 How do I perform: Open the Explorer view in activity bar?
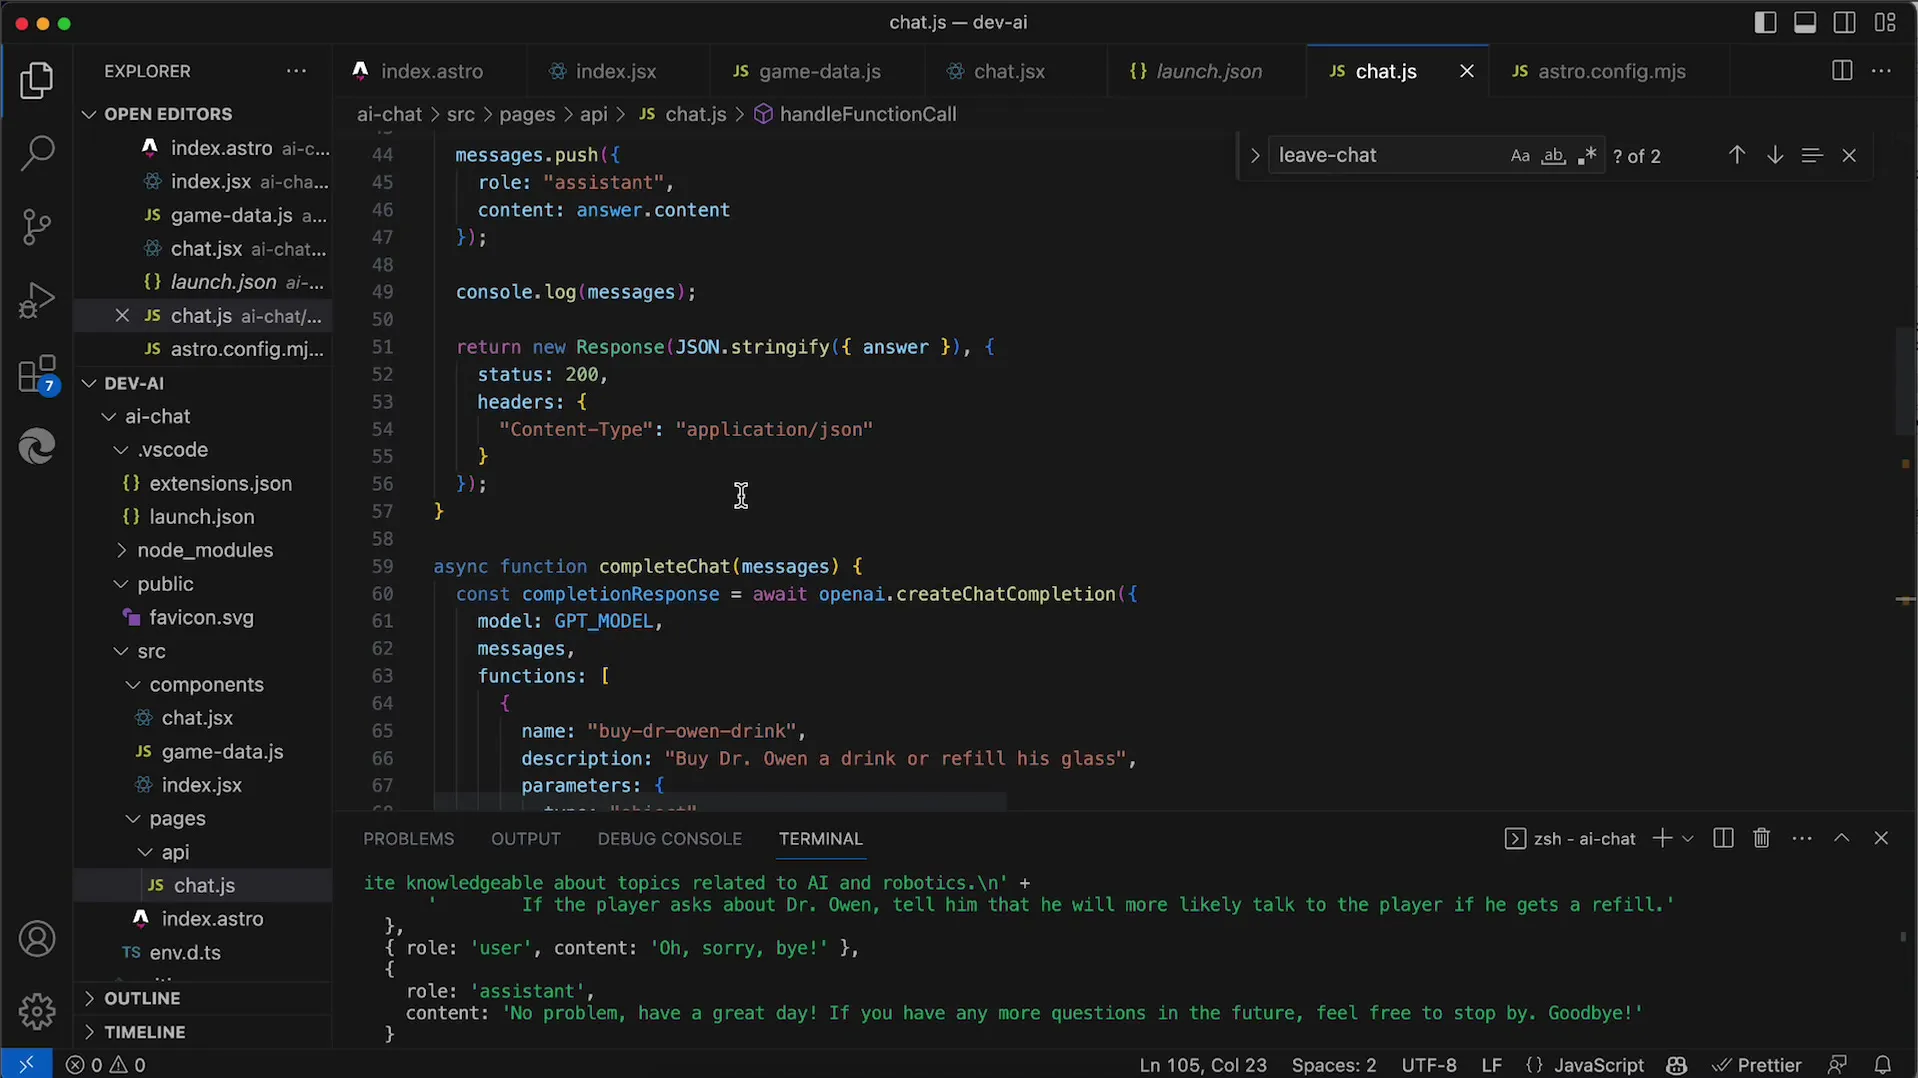(37, 81)
